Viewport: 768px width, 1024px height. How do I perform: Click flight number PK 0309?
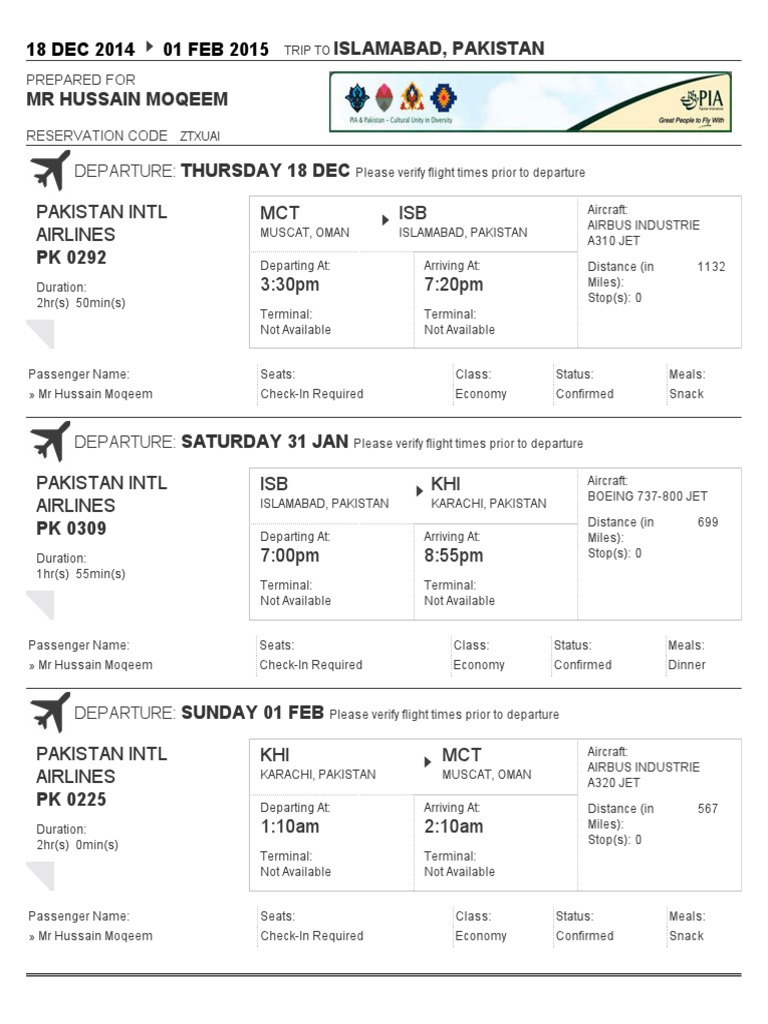tap(71, 529)
